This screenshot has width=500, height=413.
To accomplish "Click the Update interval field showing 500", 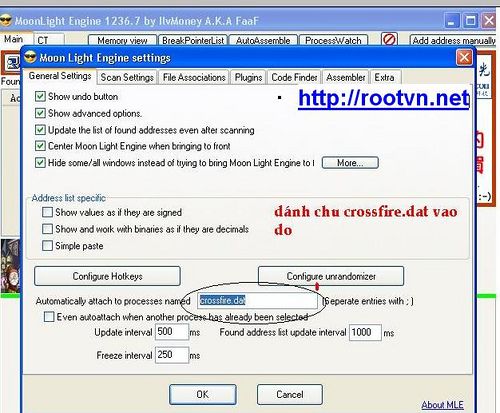I will [172, 332].
